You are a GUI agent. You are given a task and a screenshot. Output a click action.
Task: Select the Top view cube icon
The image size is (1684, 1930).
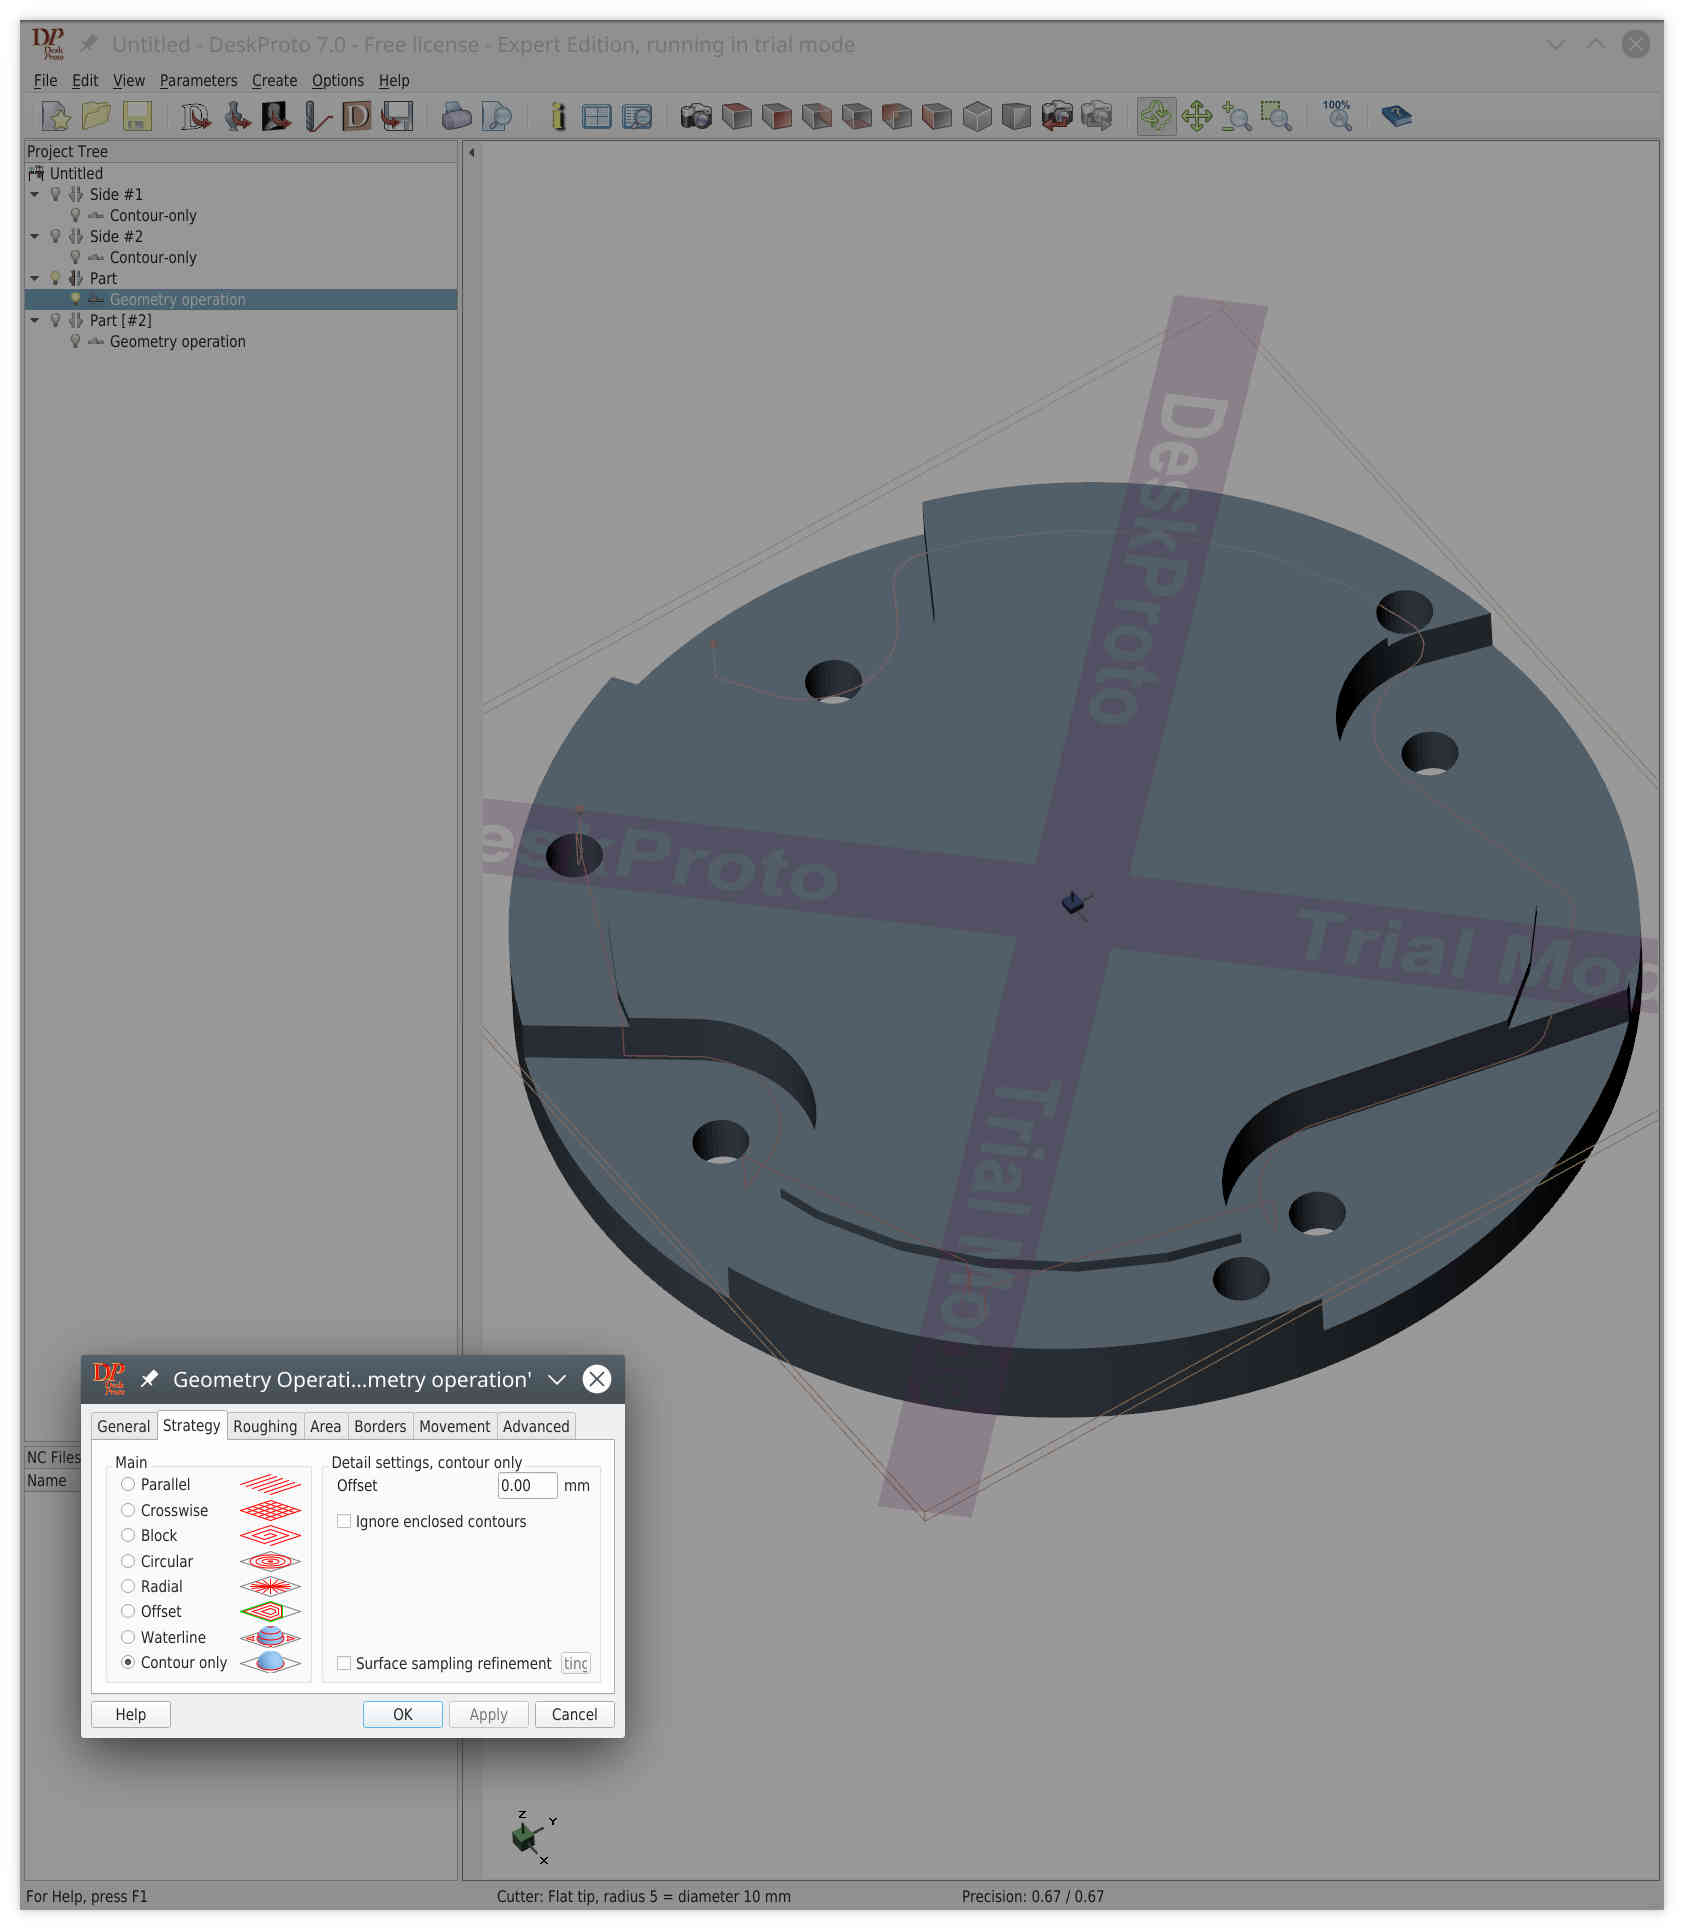737,116
